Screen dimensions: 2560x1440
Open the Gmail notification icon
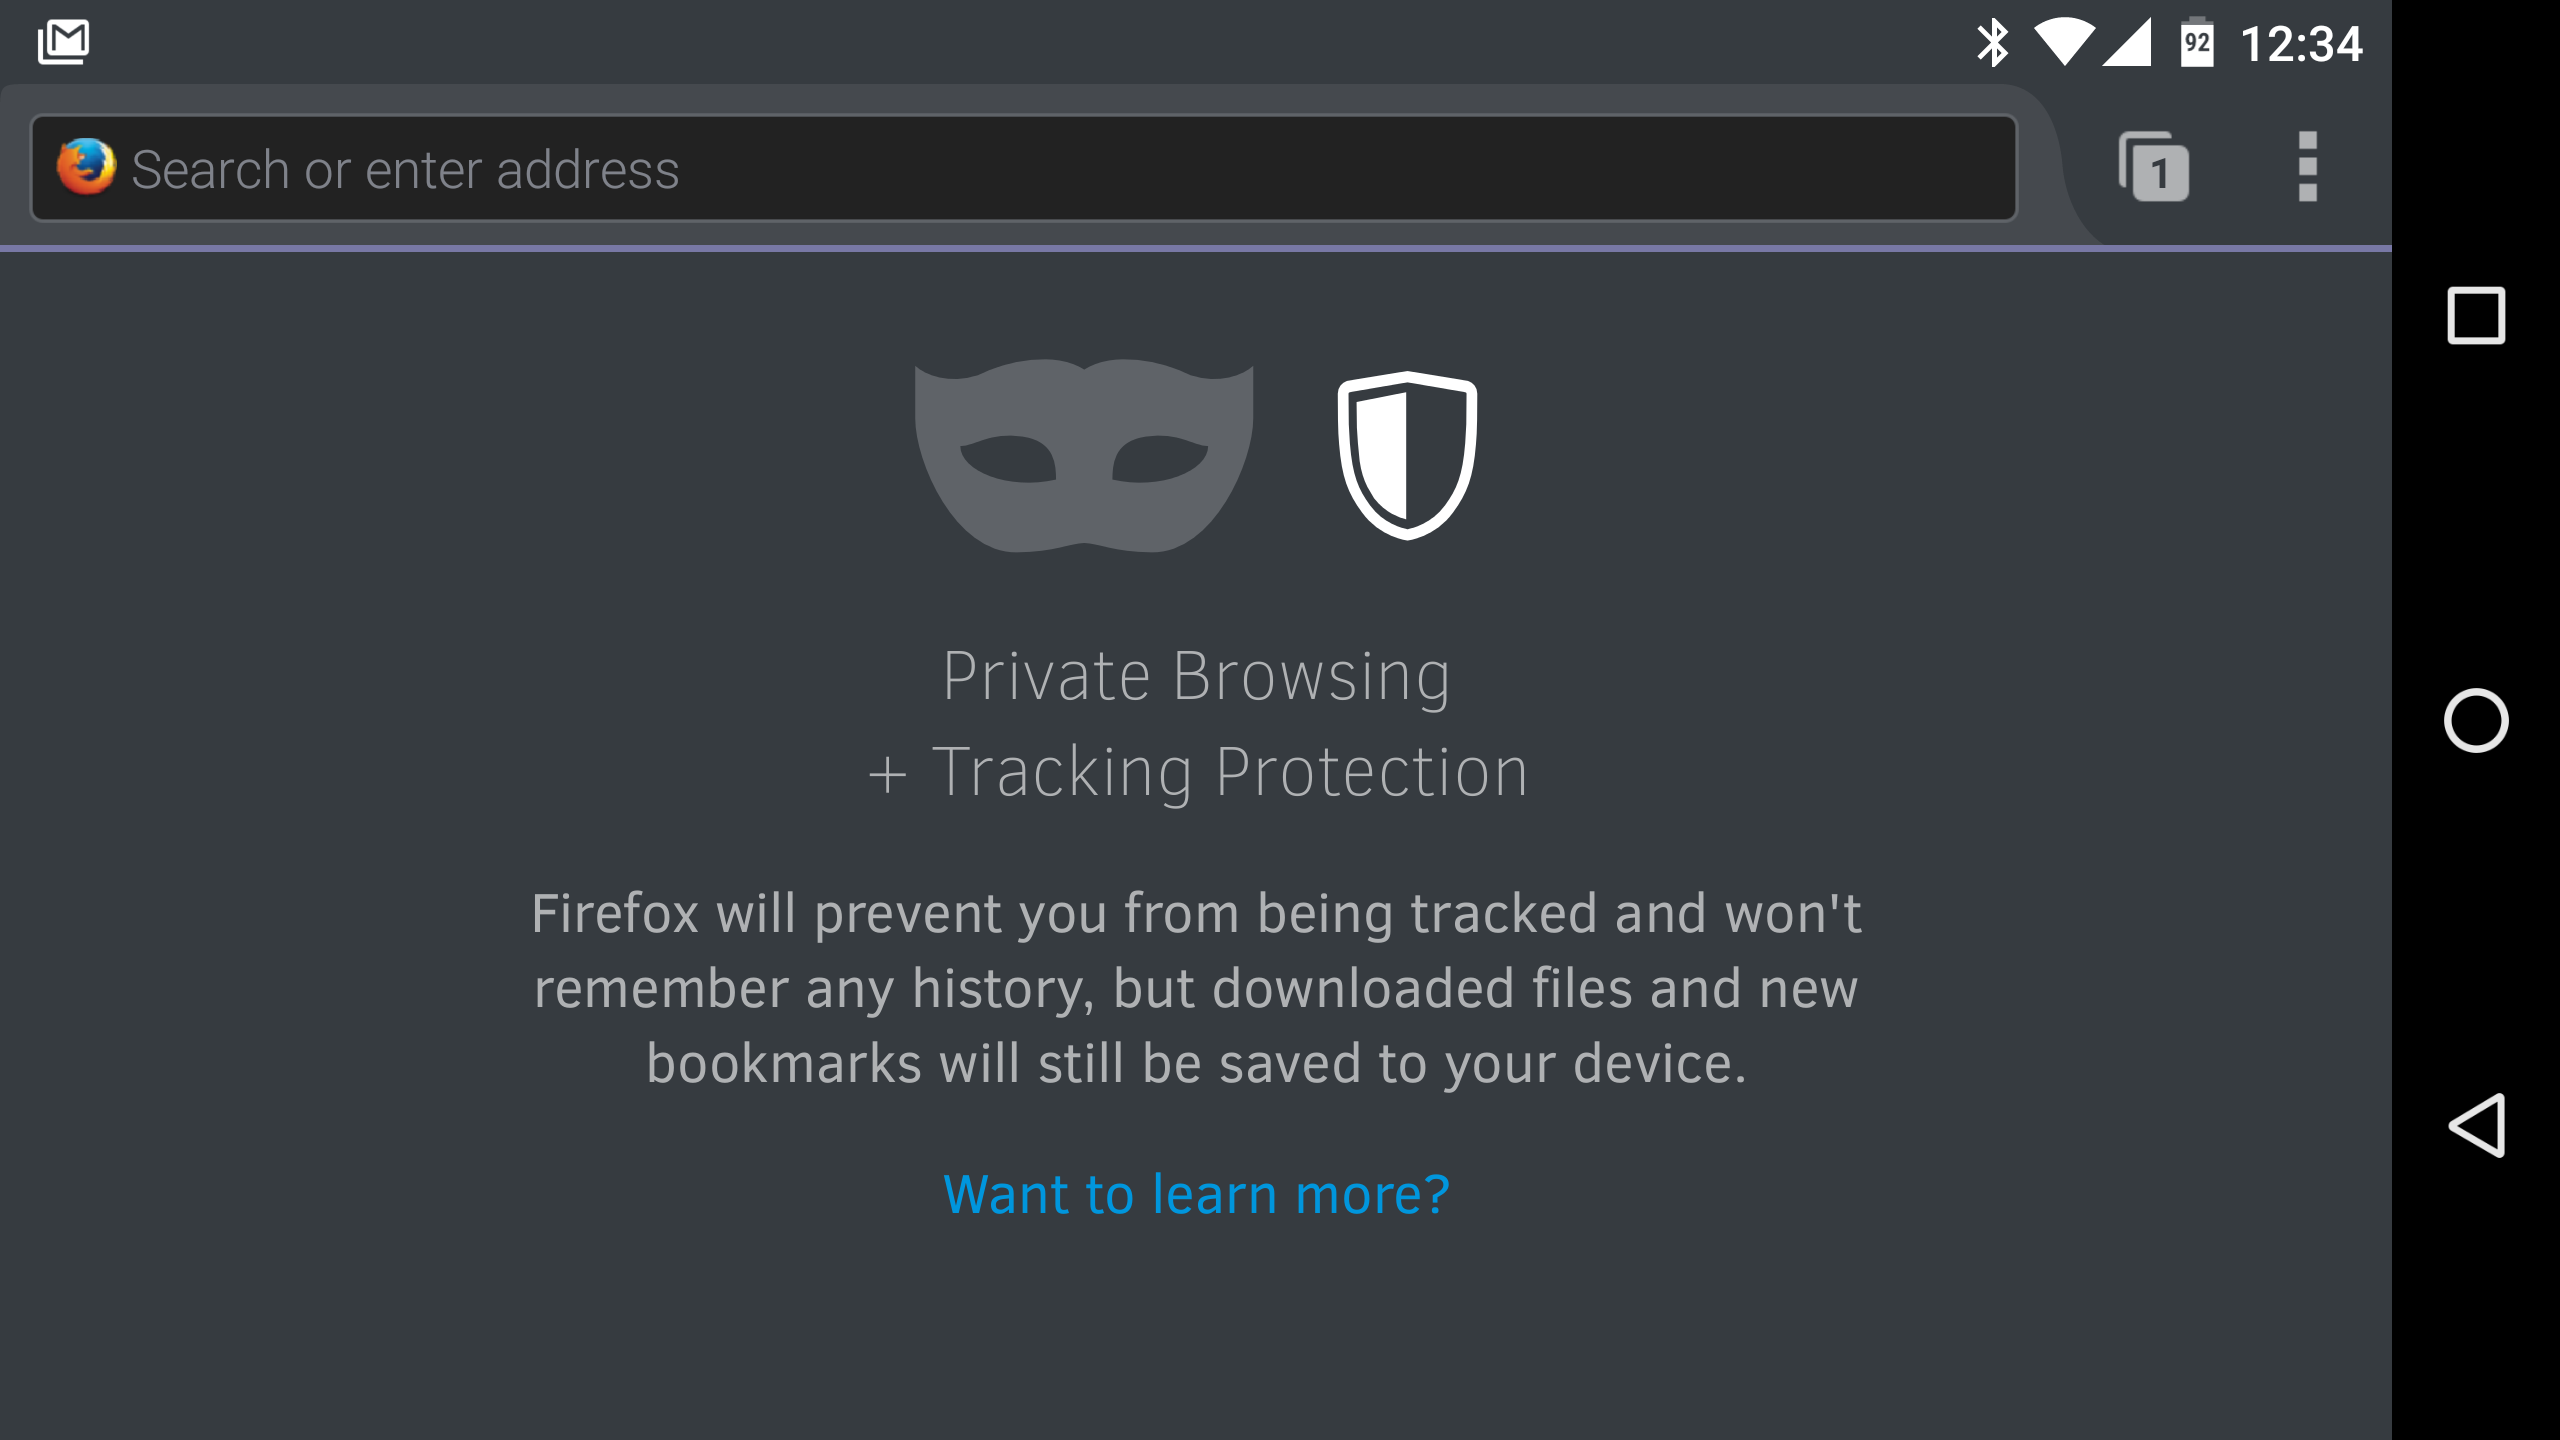point(62,40)
